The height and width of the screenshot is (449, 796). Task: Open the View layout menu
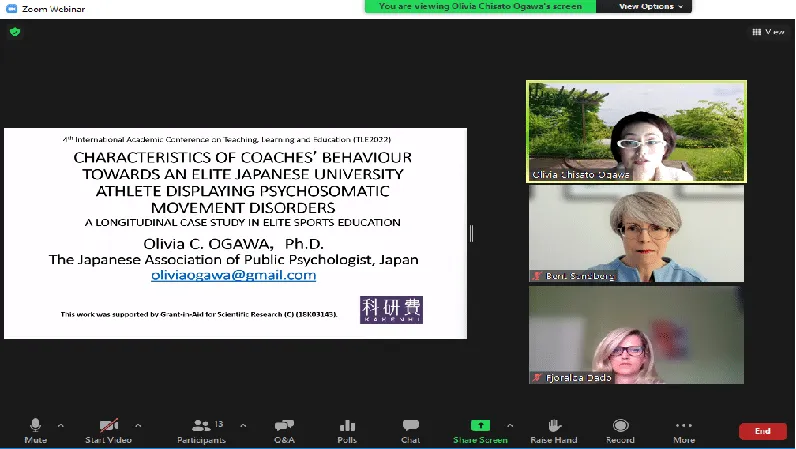pyautogui.click(x=768, y=31)
